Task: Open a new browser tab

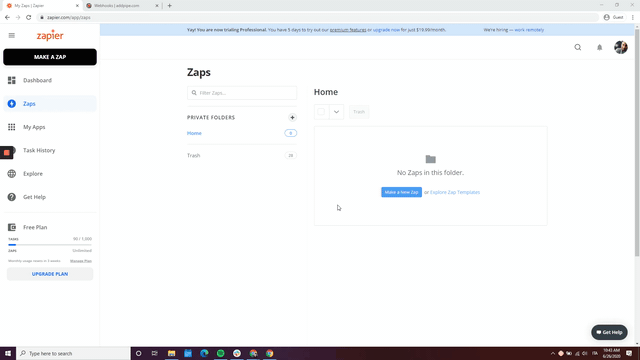Action: coord(169,6)
